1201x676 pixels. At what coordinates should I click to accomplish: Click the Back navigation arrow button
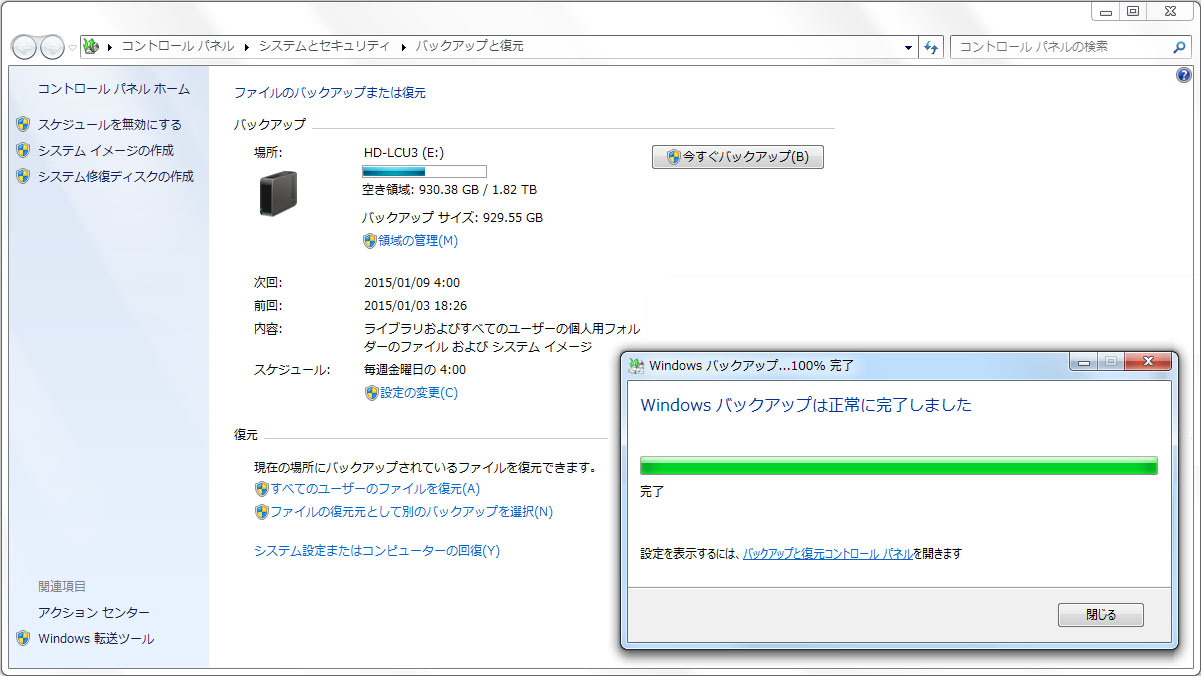pos(24,47)
